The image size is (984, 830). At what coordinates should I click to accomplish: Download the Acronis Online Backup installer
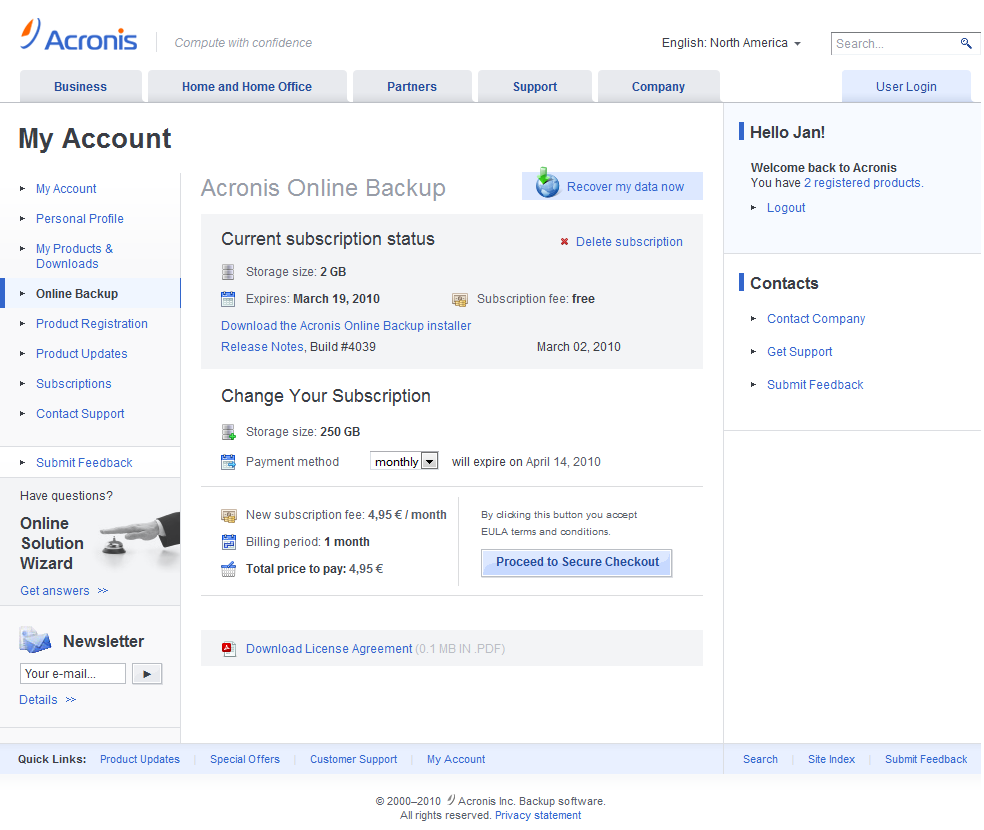[346, 326]
